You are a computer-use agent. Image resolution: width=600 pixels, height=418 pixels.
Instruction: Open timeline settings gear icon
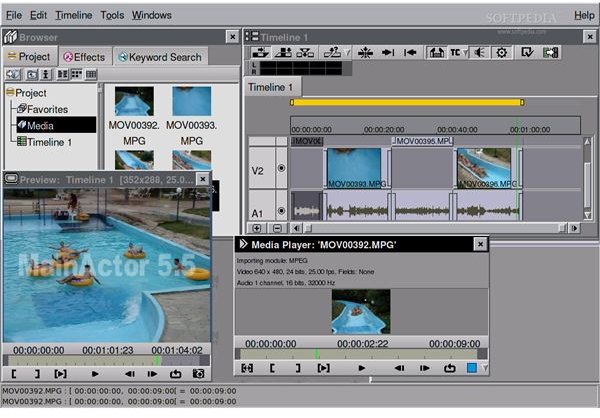click(x=501, y=52)
